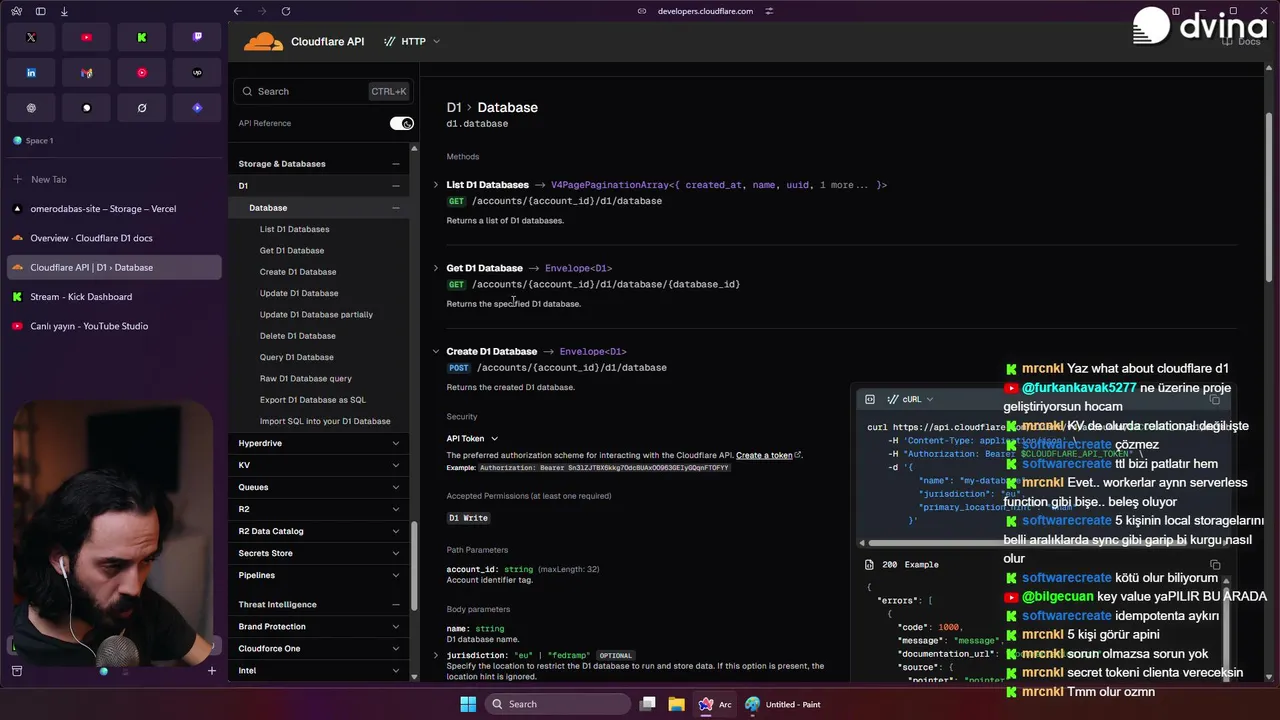Copy the cURL code snippet
This screenshot has height=720, width=1280.
pos(1215,399)
